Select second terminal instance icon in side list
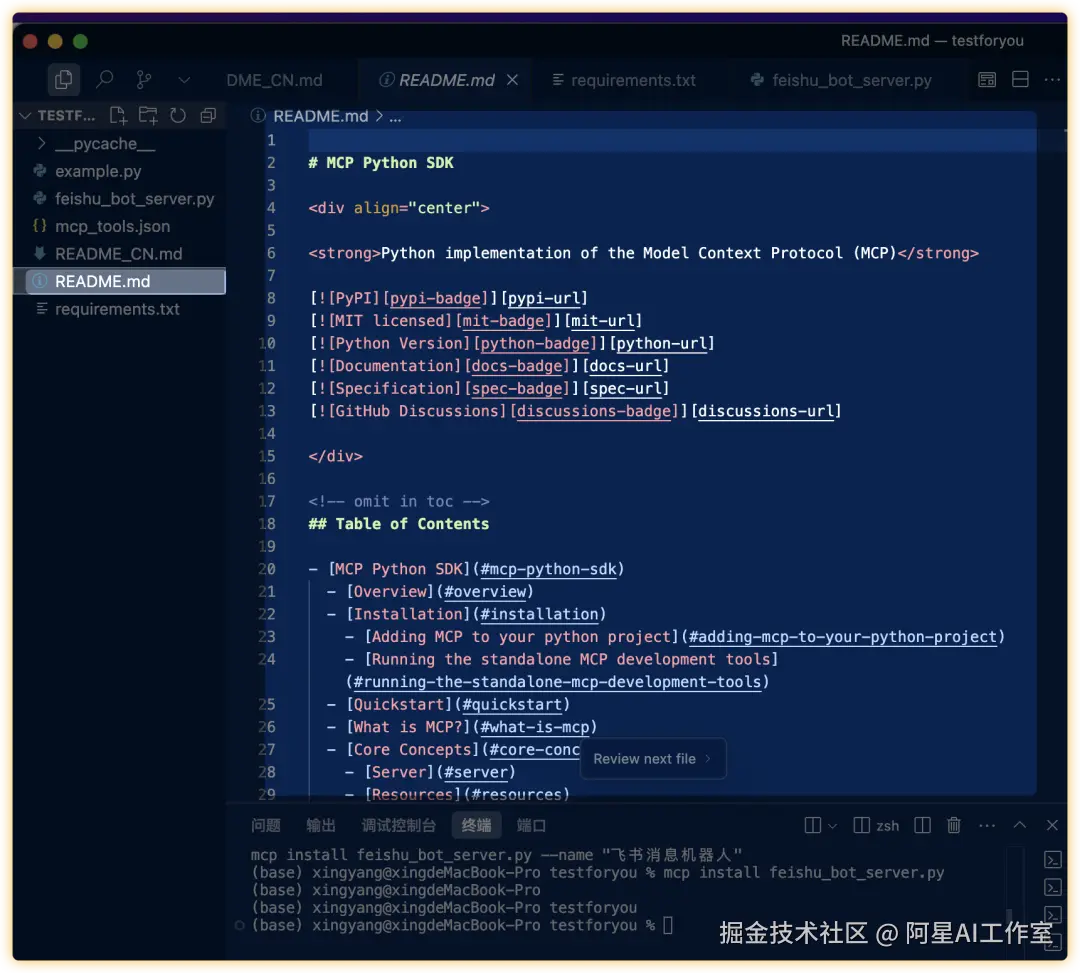The height and width of the screenshot is (973, 1080). [1052, 887]
